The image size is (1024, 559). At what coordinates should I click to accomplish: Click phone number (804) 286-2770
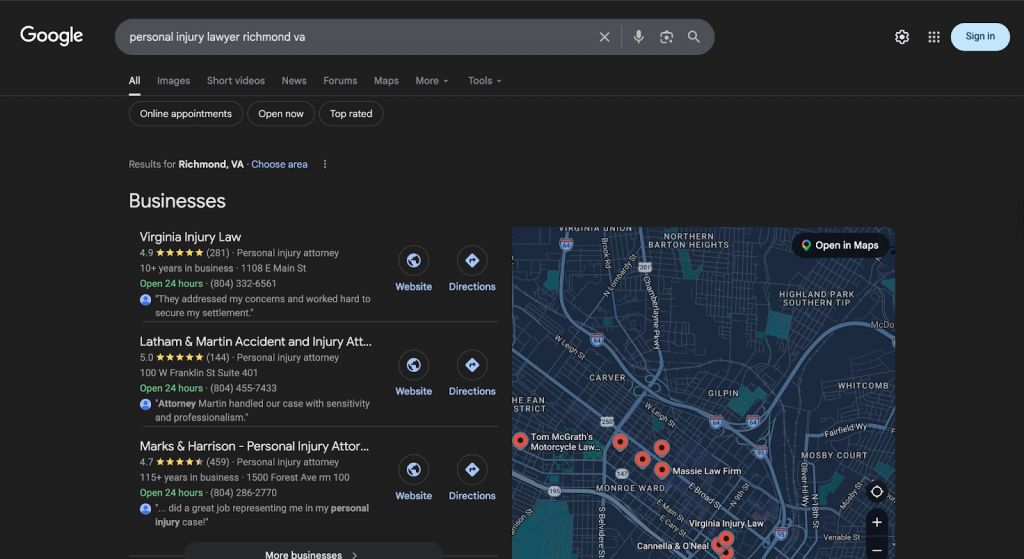click(243, 493)
